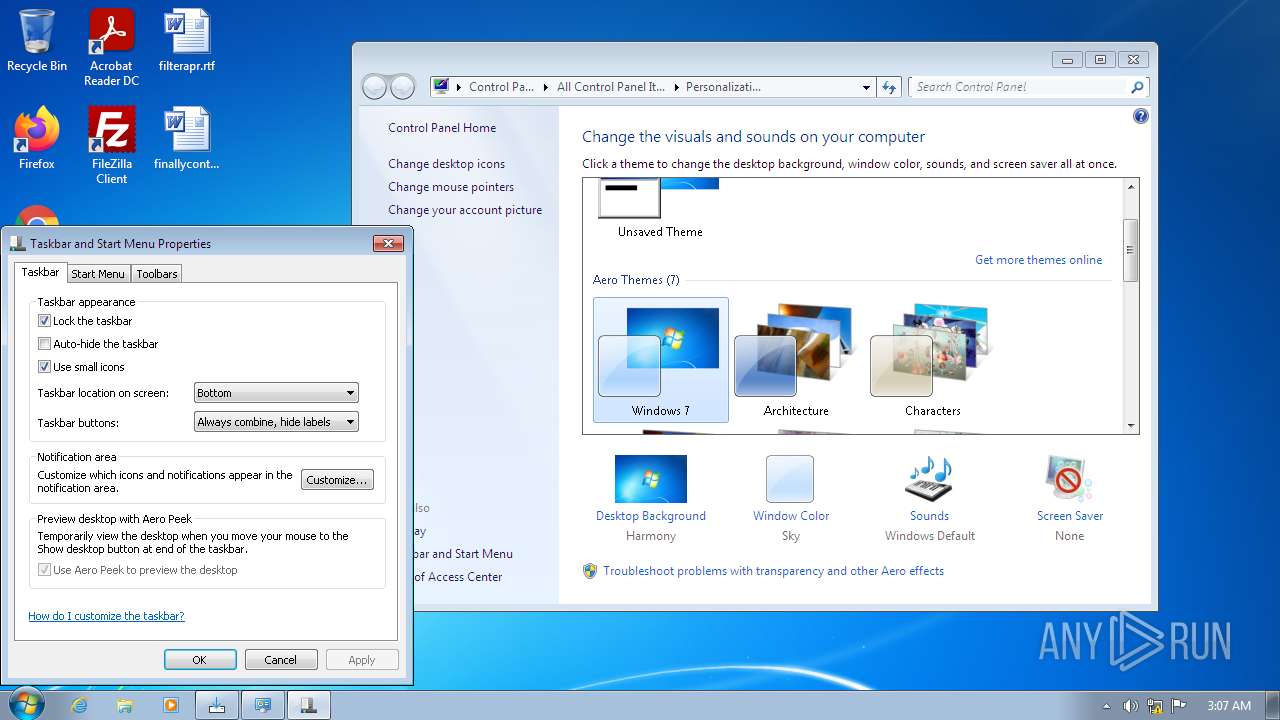
Task: Expand the Control Pa... breadcrumb arrow
Action: tap(547, 87)
